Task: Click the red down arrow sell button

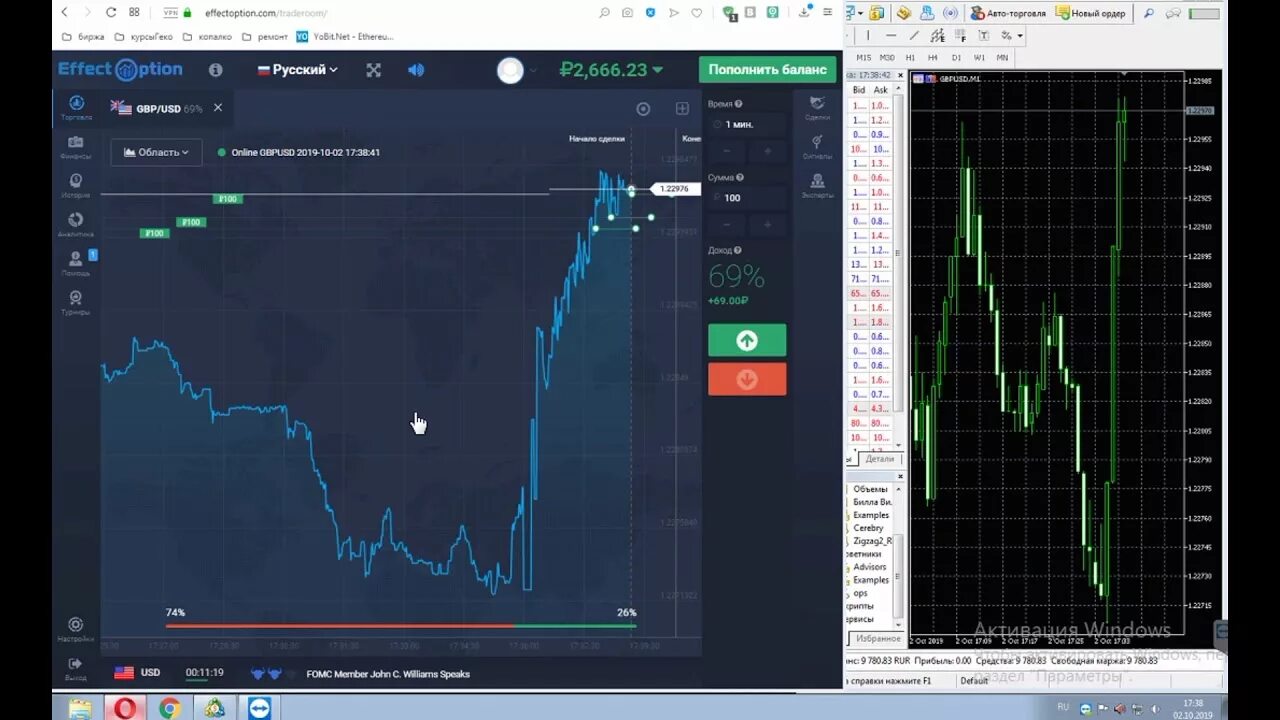Action: 747,379
